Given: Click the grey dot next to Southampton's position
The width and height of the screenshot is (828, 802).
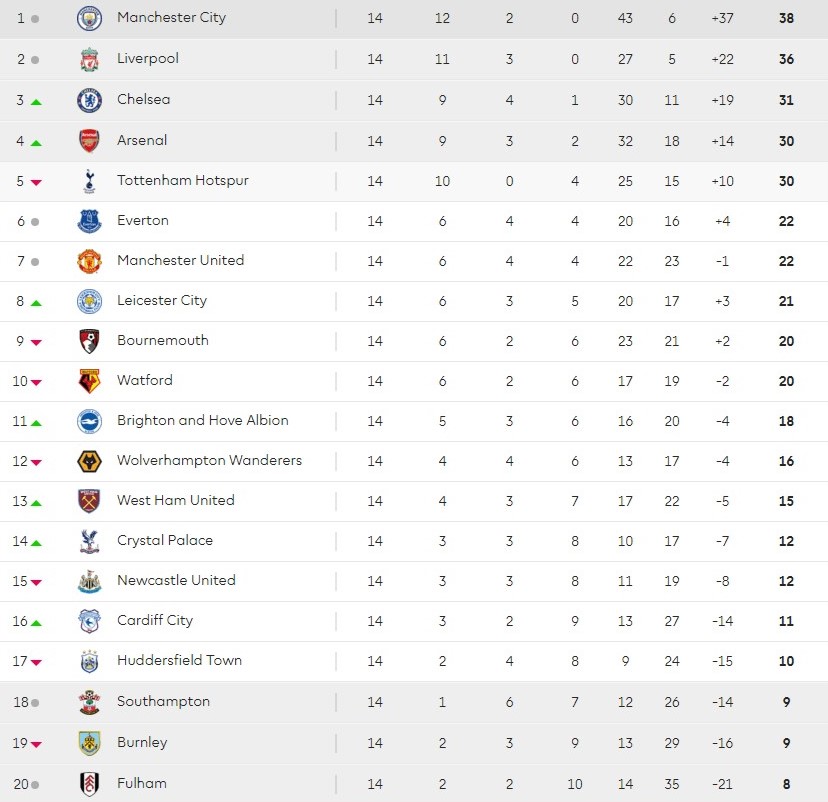Looking at the screenshot, I should coord(35,703).
